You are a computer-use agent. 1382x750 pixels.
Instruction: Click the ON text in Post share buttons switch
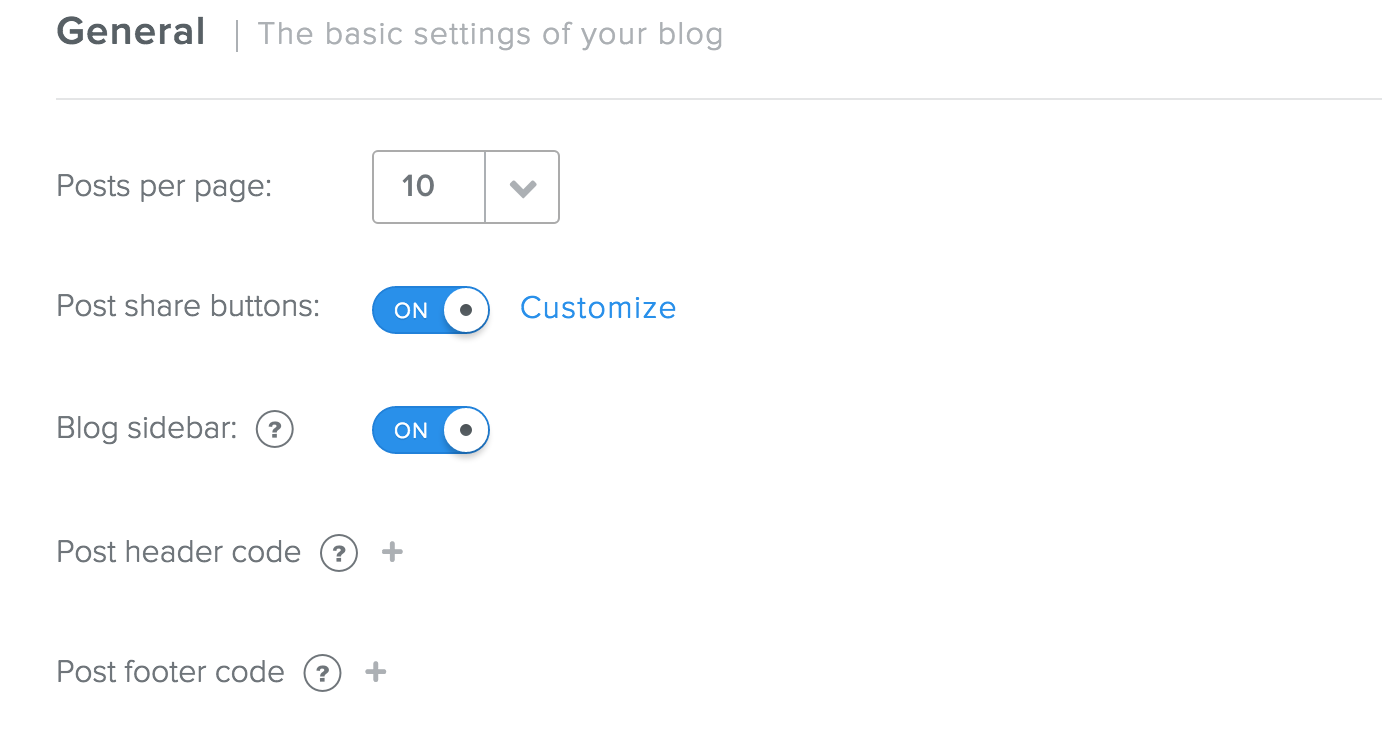tap(411, 311)
